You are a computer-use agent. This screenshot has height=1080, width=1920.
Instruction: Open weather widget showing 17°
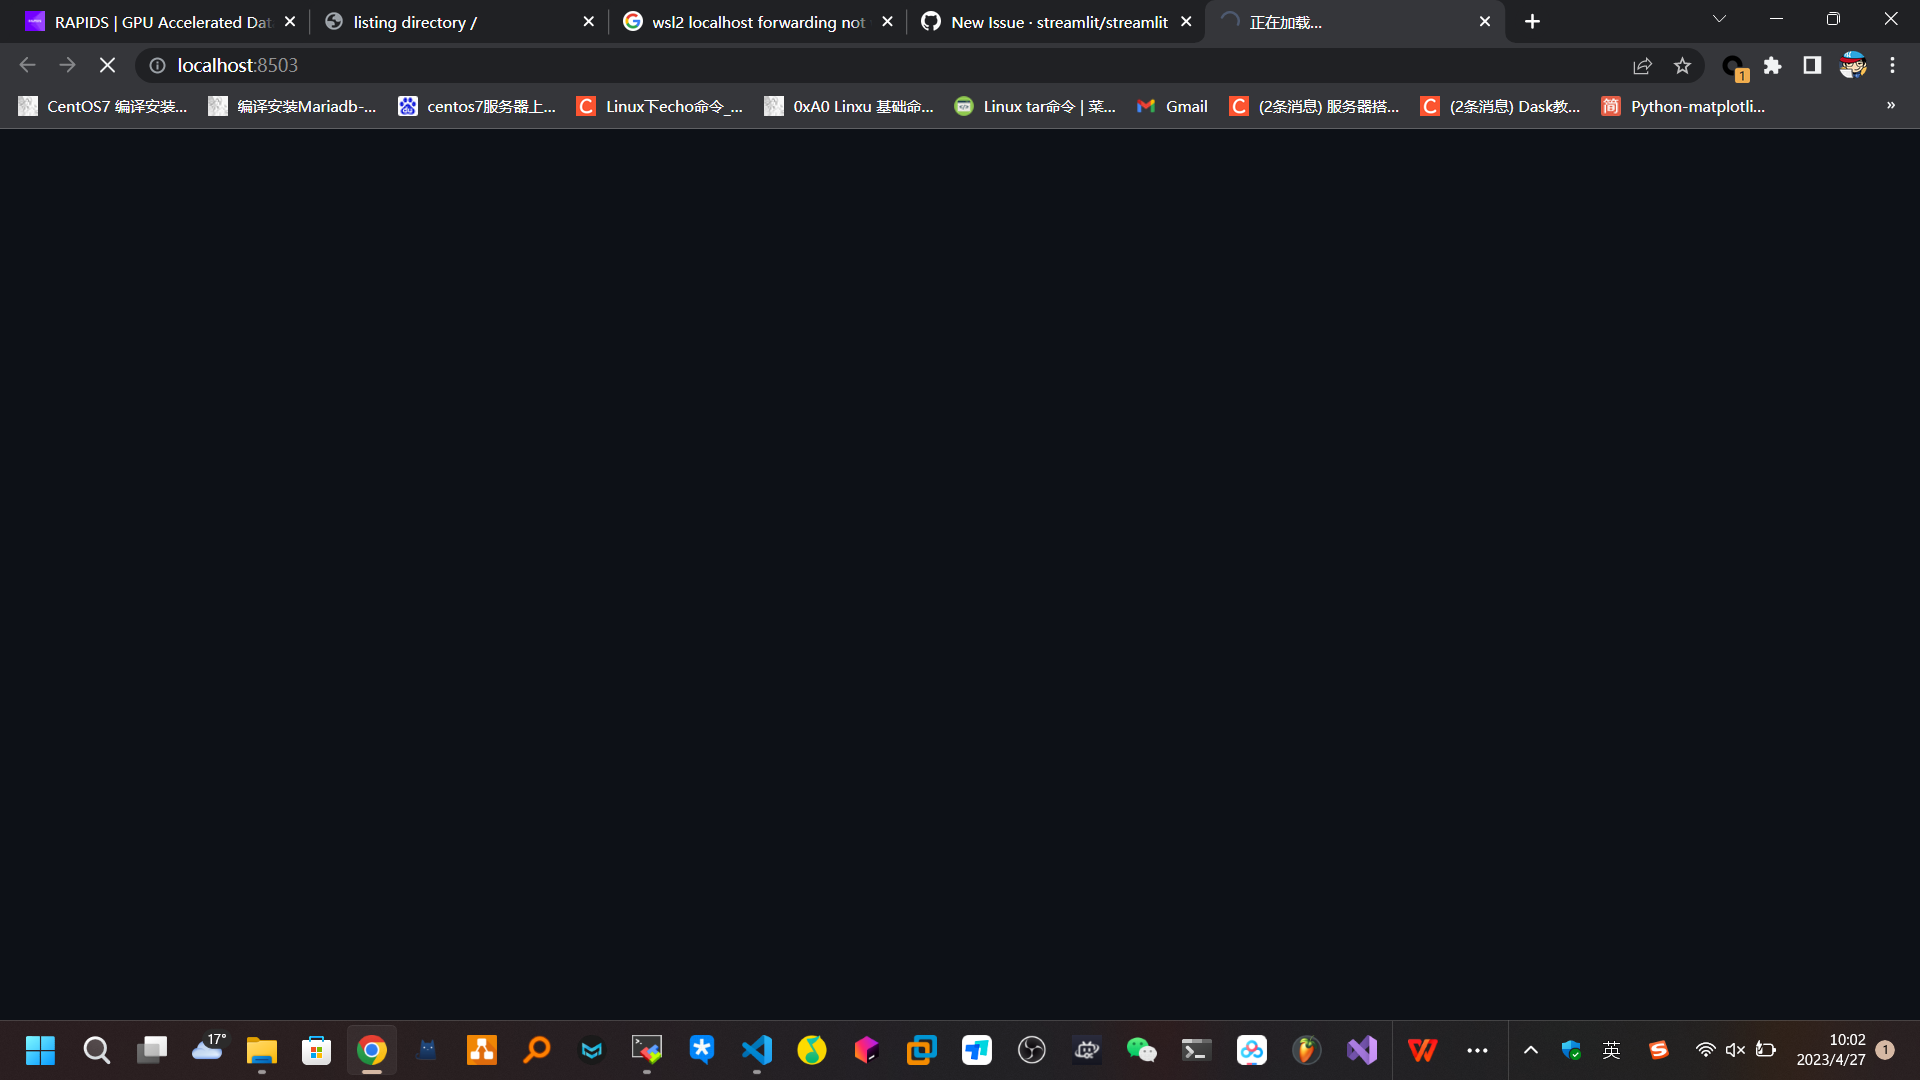point(207,1048)
